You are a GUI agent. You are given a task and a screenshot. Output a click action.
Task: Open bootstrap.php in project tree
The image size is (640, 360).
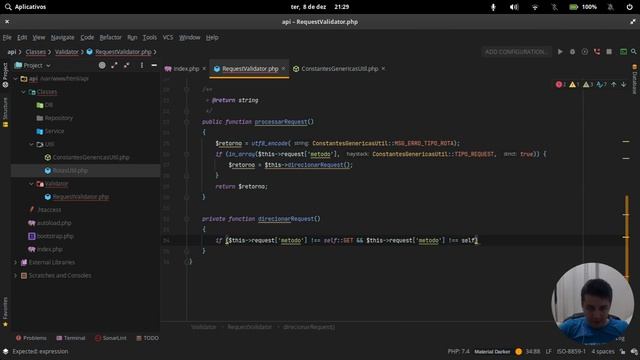coord(51,236)
